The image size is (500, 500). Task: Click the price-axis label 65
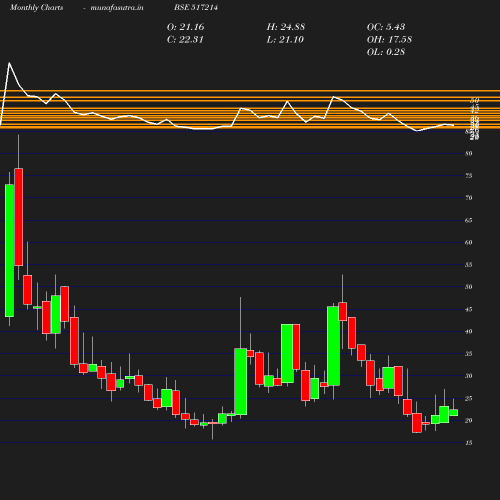[x=469, y=220]
